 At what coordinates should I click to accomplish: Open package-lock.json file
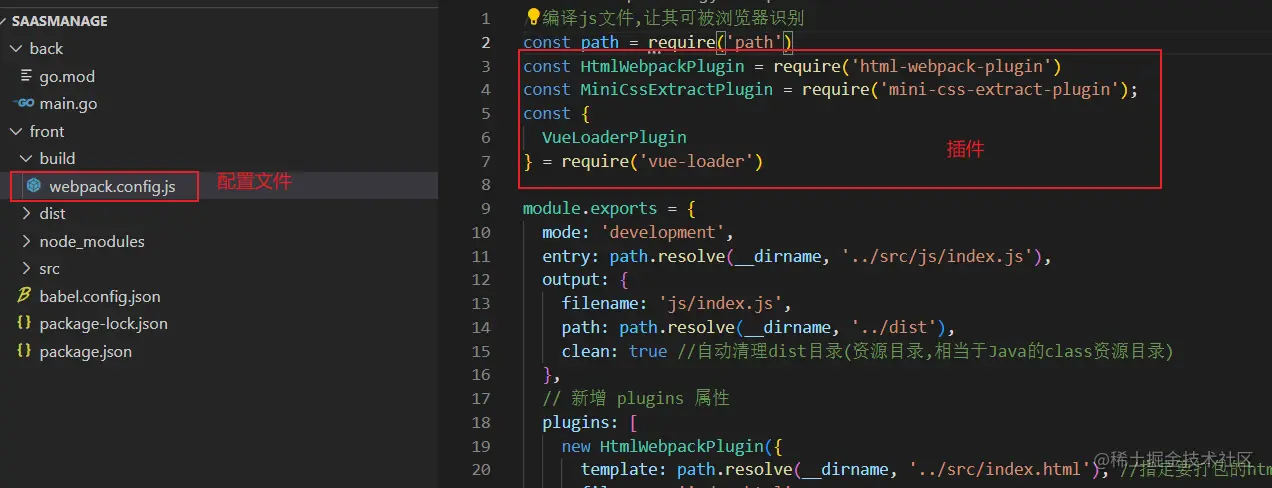click(104, 324)
